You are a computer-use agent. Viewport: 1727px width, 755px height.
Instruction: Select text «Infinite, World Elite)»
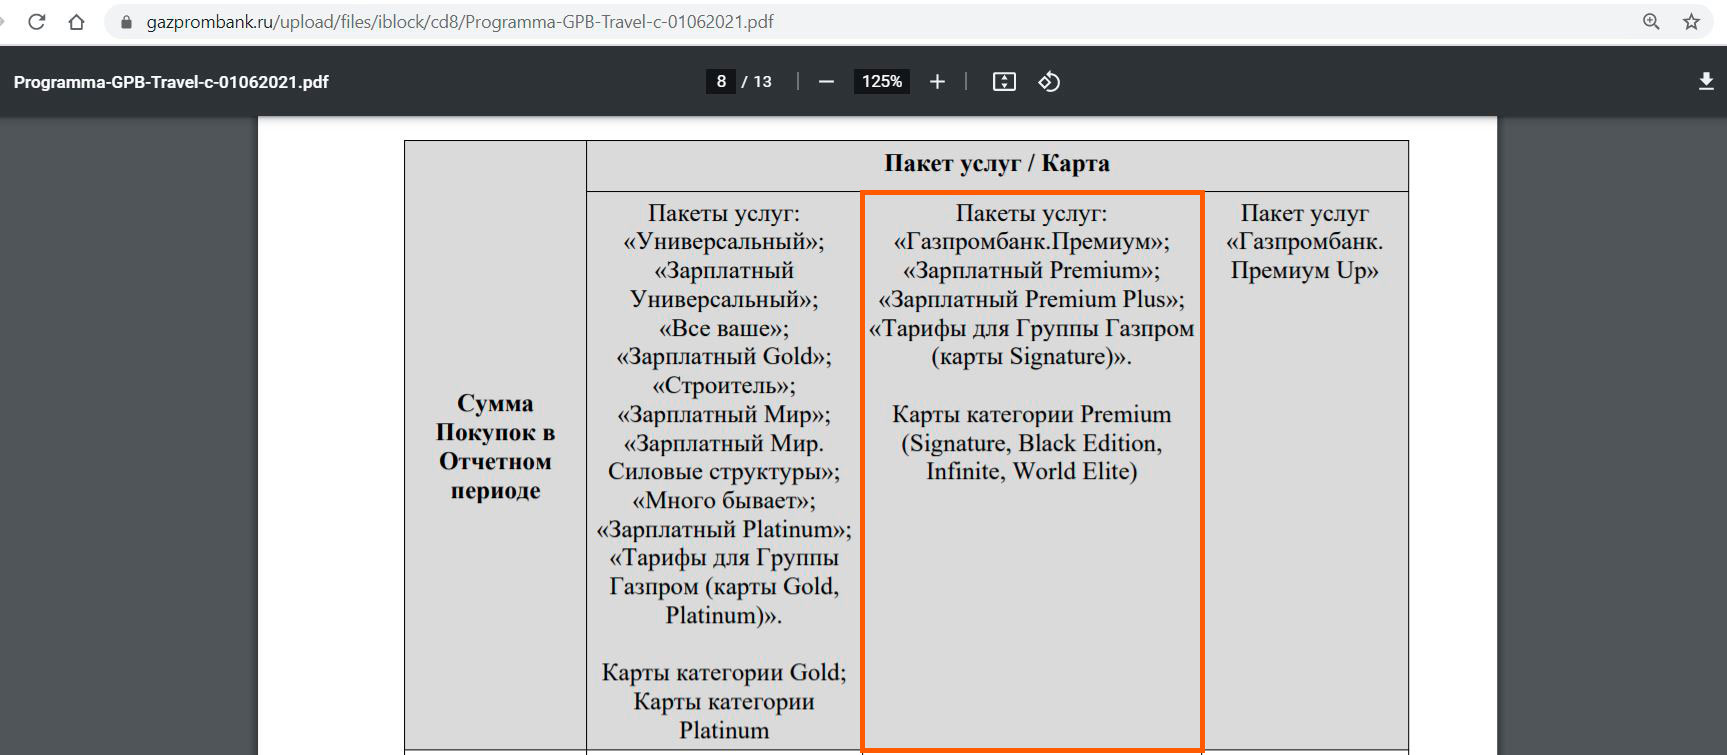1031,472
